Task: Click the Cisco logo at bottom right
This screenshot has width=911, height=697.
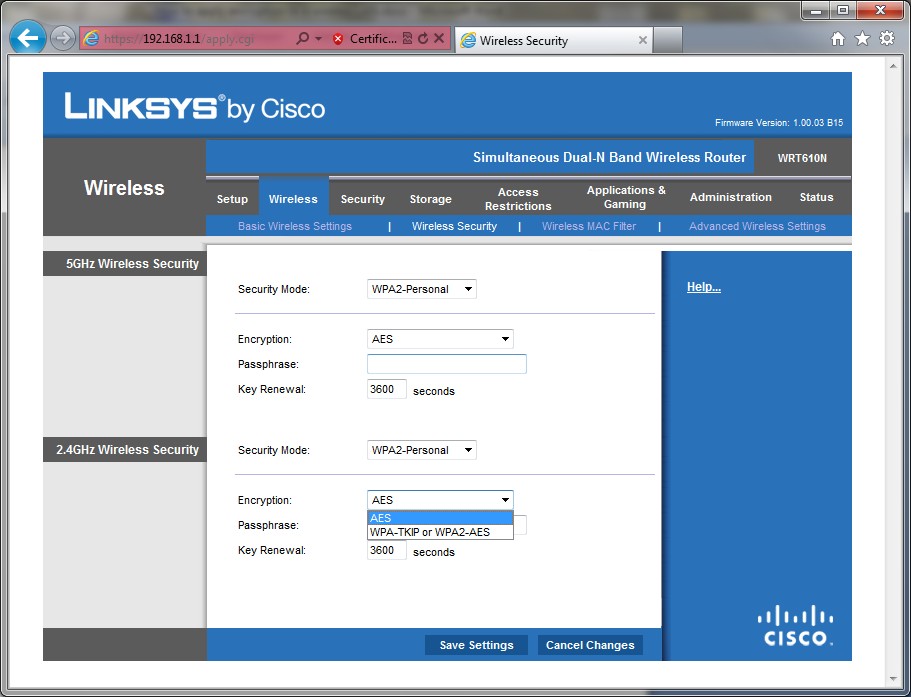Action: [796, 626]
